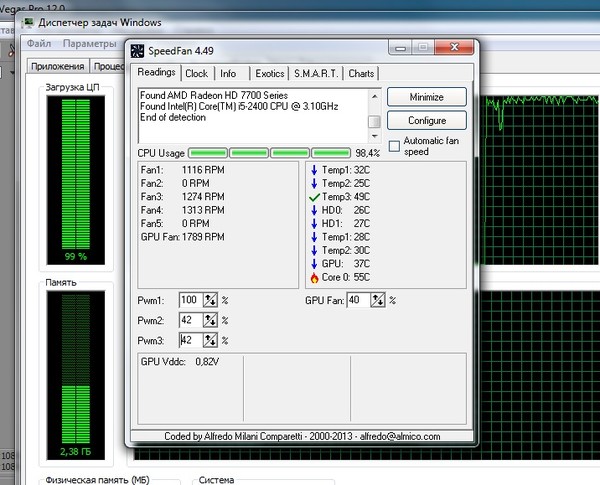Open the Файл menu in Task Manager
The height and width of the screenshot is (485, 600).
(x=39, y=44)
